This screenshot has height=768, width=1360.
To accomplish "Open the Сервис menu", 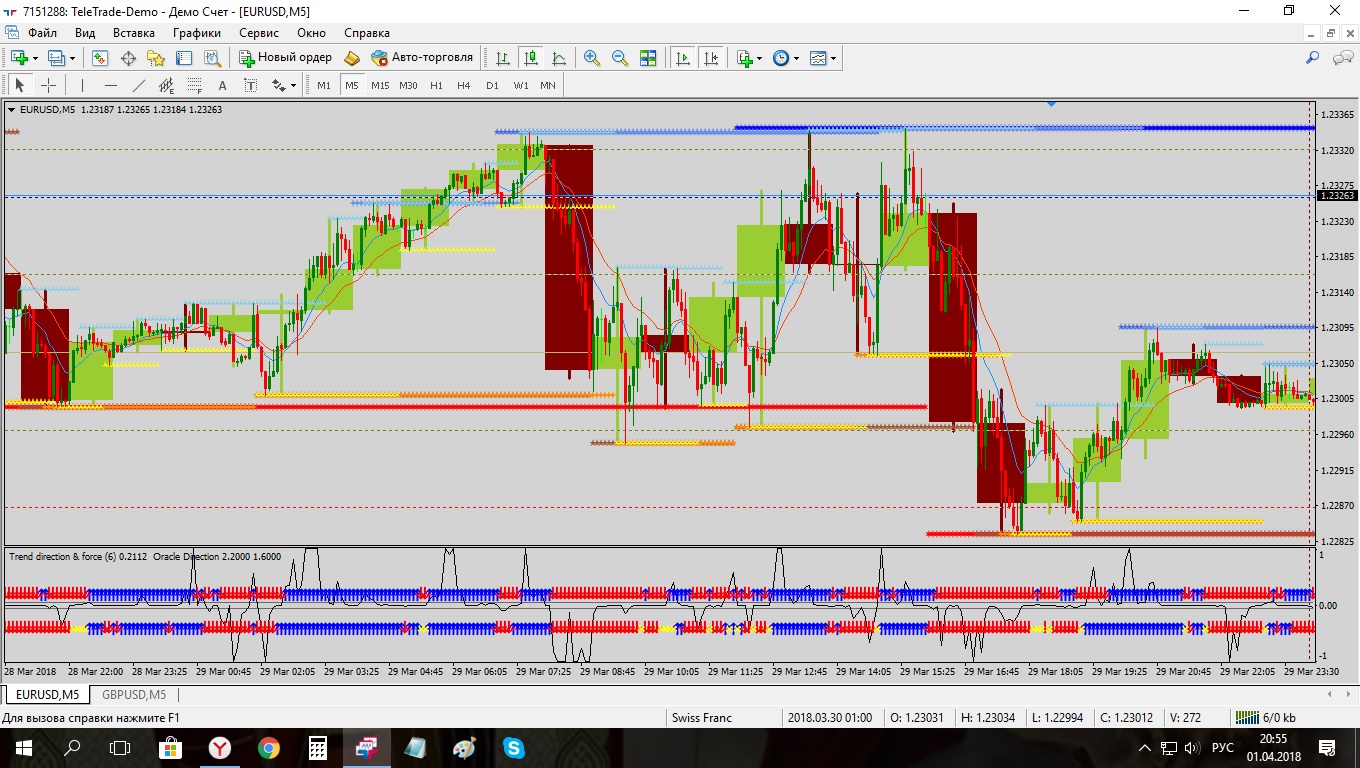I will 259,32.
